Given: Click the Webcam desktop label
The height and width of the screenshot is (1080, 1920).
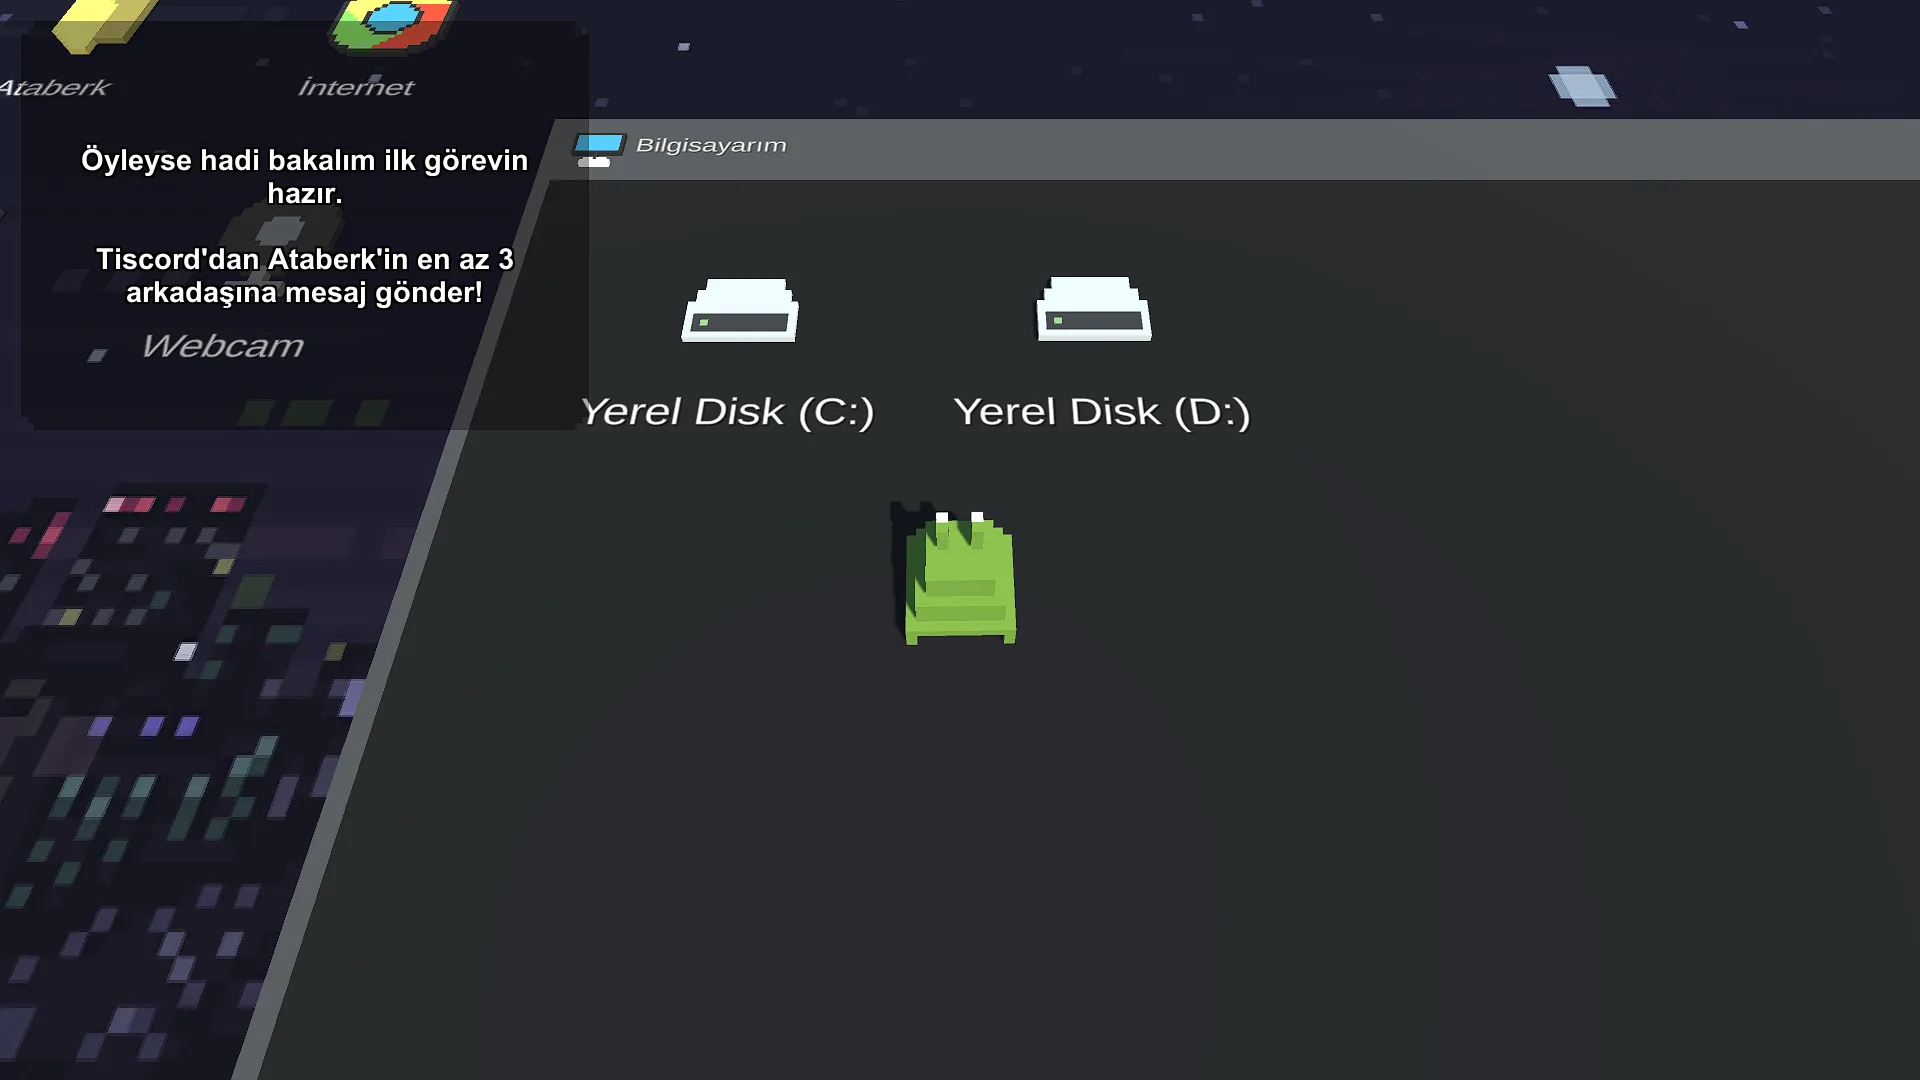Looking at the screenshot, I should click(x=222, y=346).
